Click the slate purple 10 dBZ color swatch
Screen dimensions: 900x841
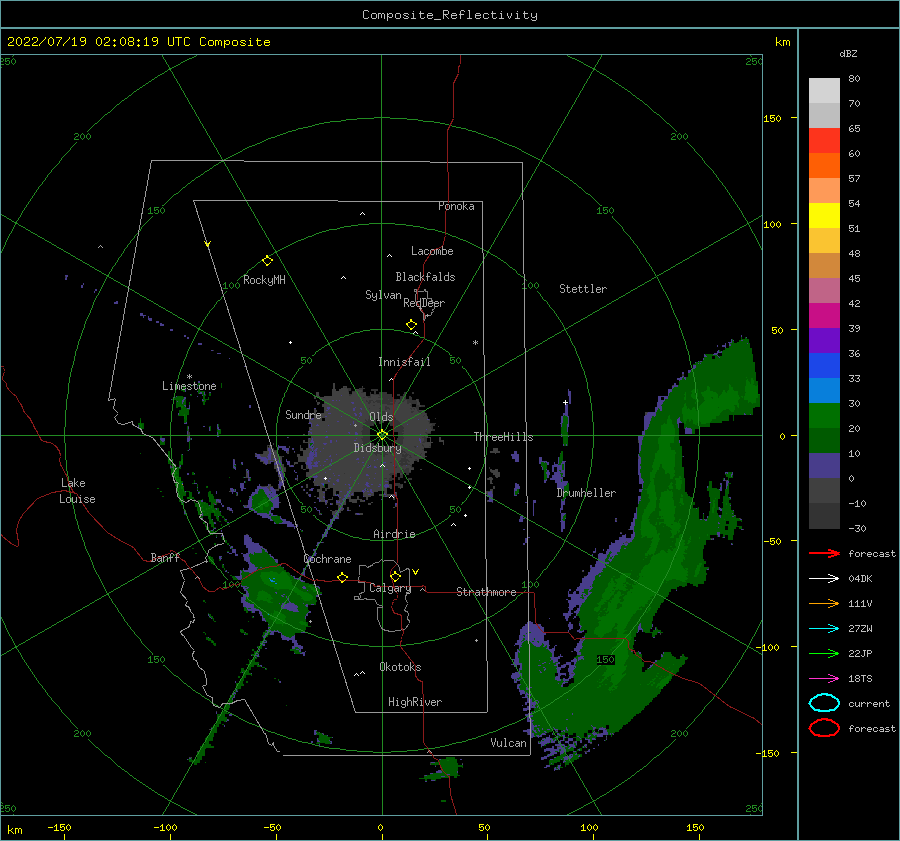click(x=824, y=466)
